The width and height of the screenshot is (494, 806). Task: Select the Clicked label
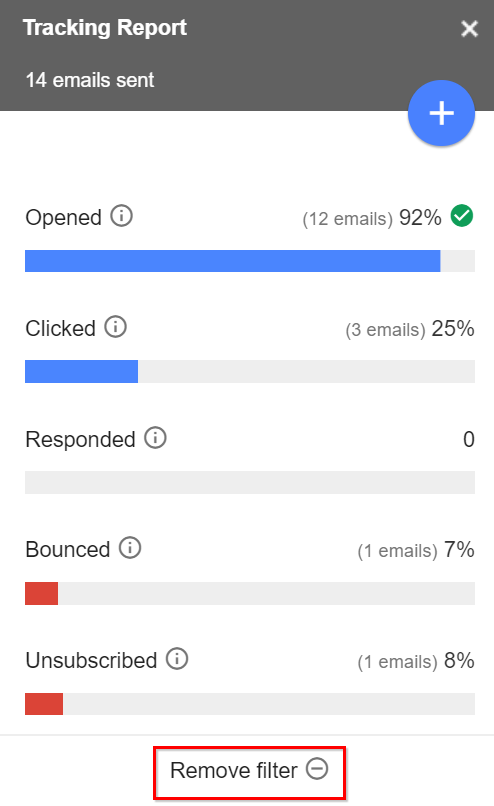pyautogui.click(x=61, y=328)
